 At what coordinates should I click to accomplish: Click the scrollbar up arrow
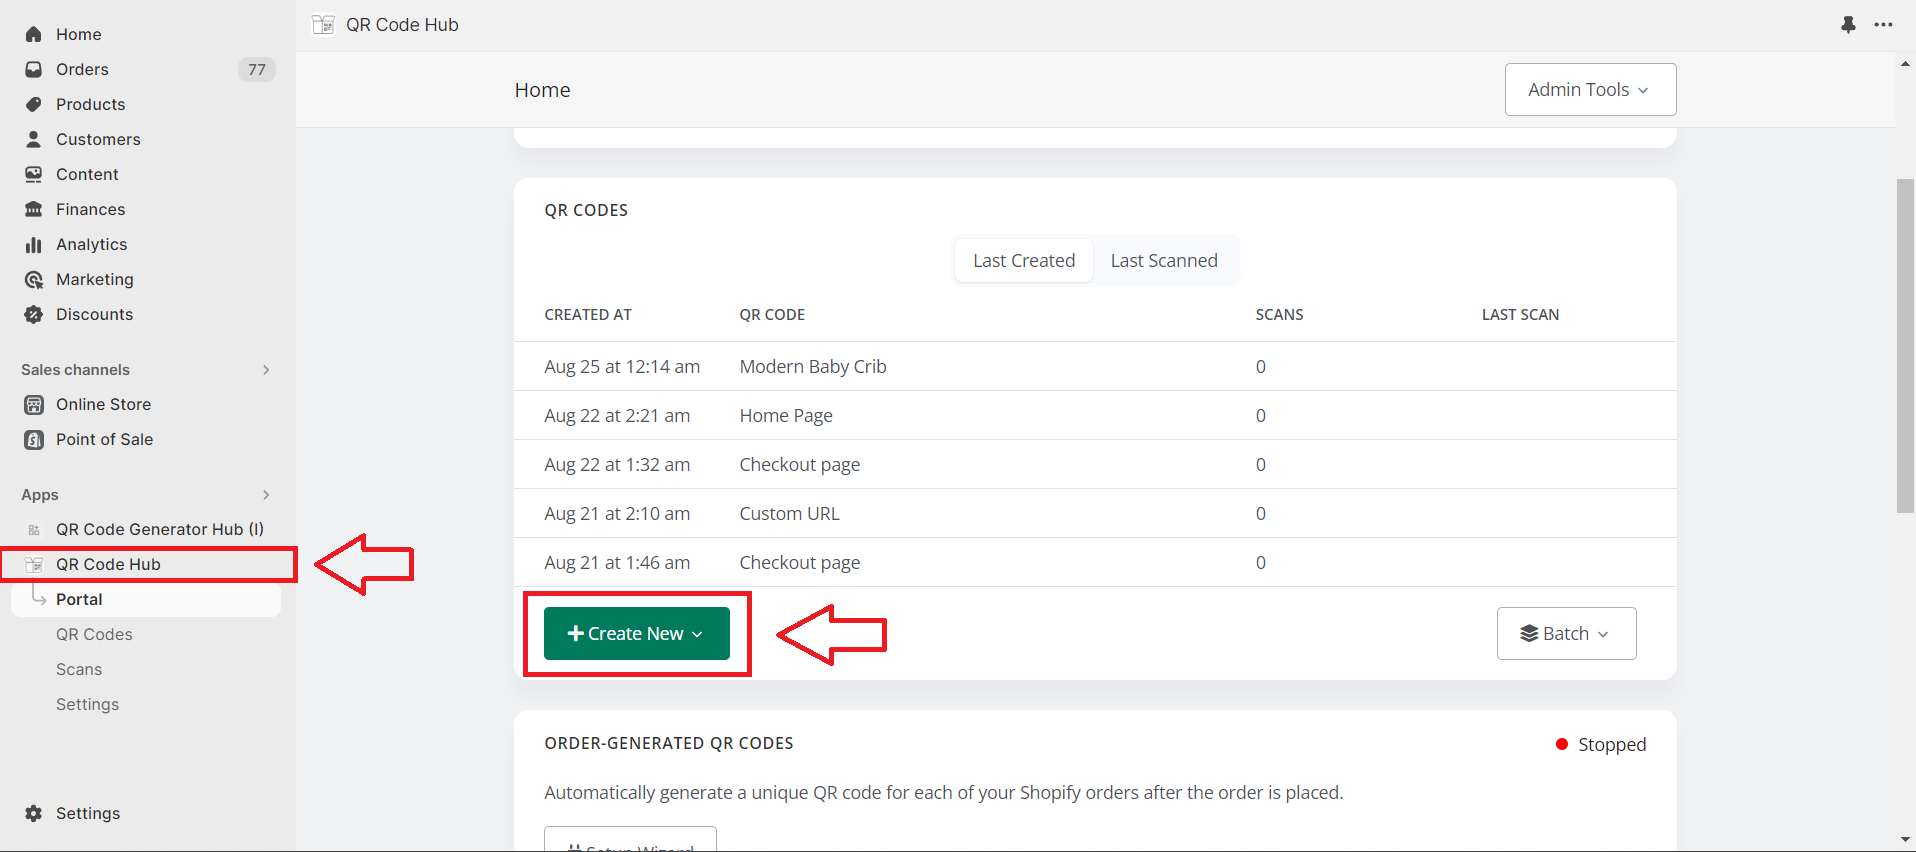[1905, 63]
